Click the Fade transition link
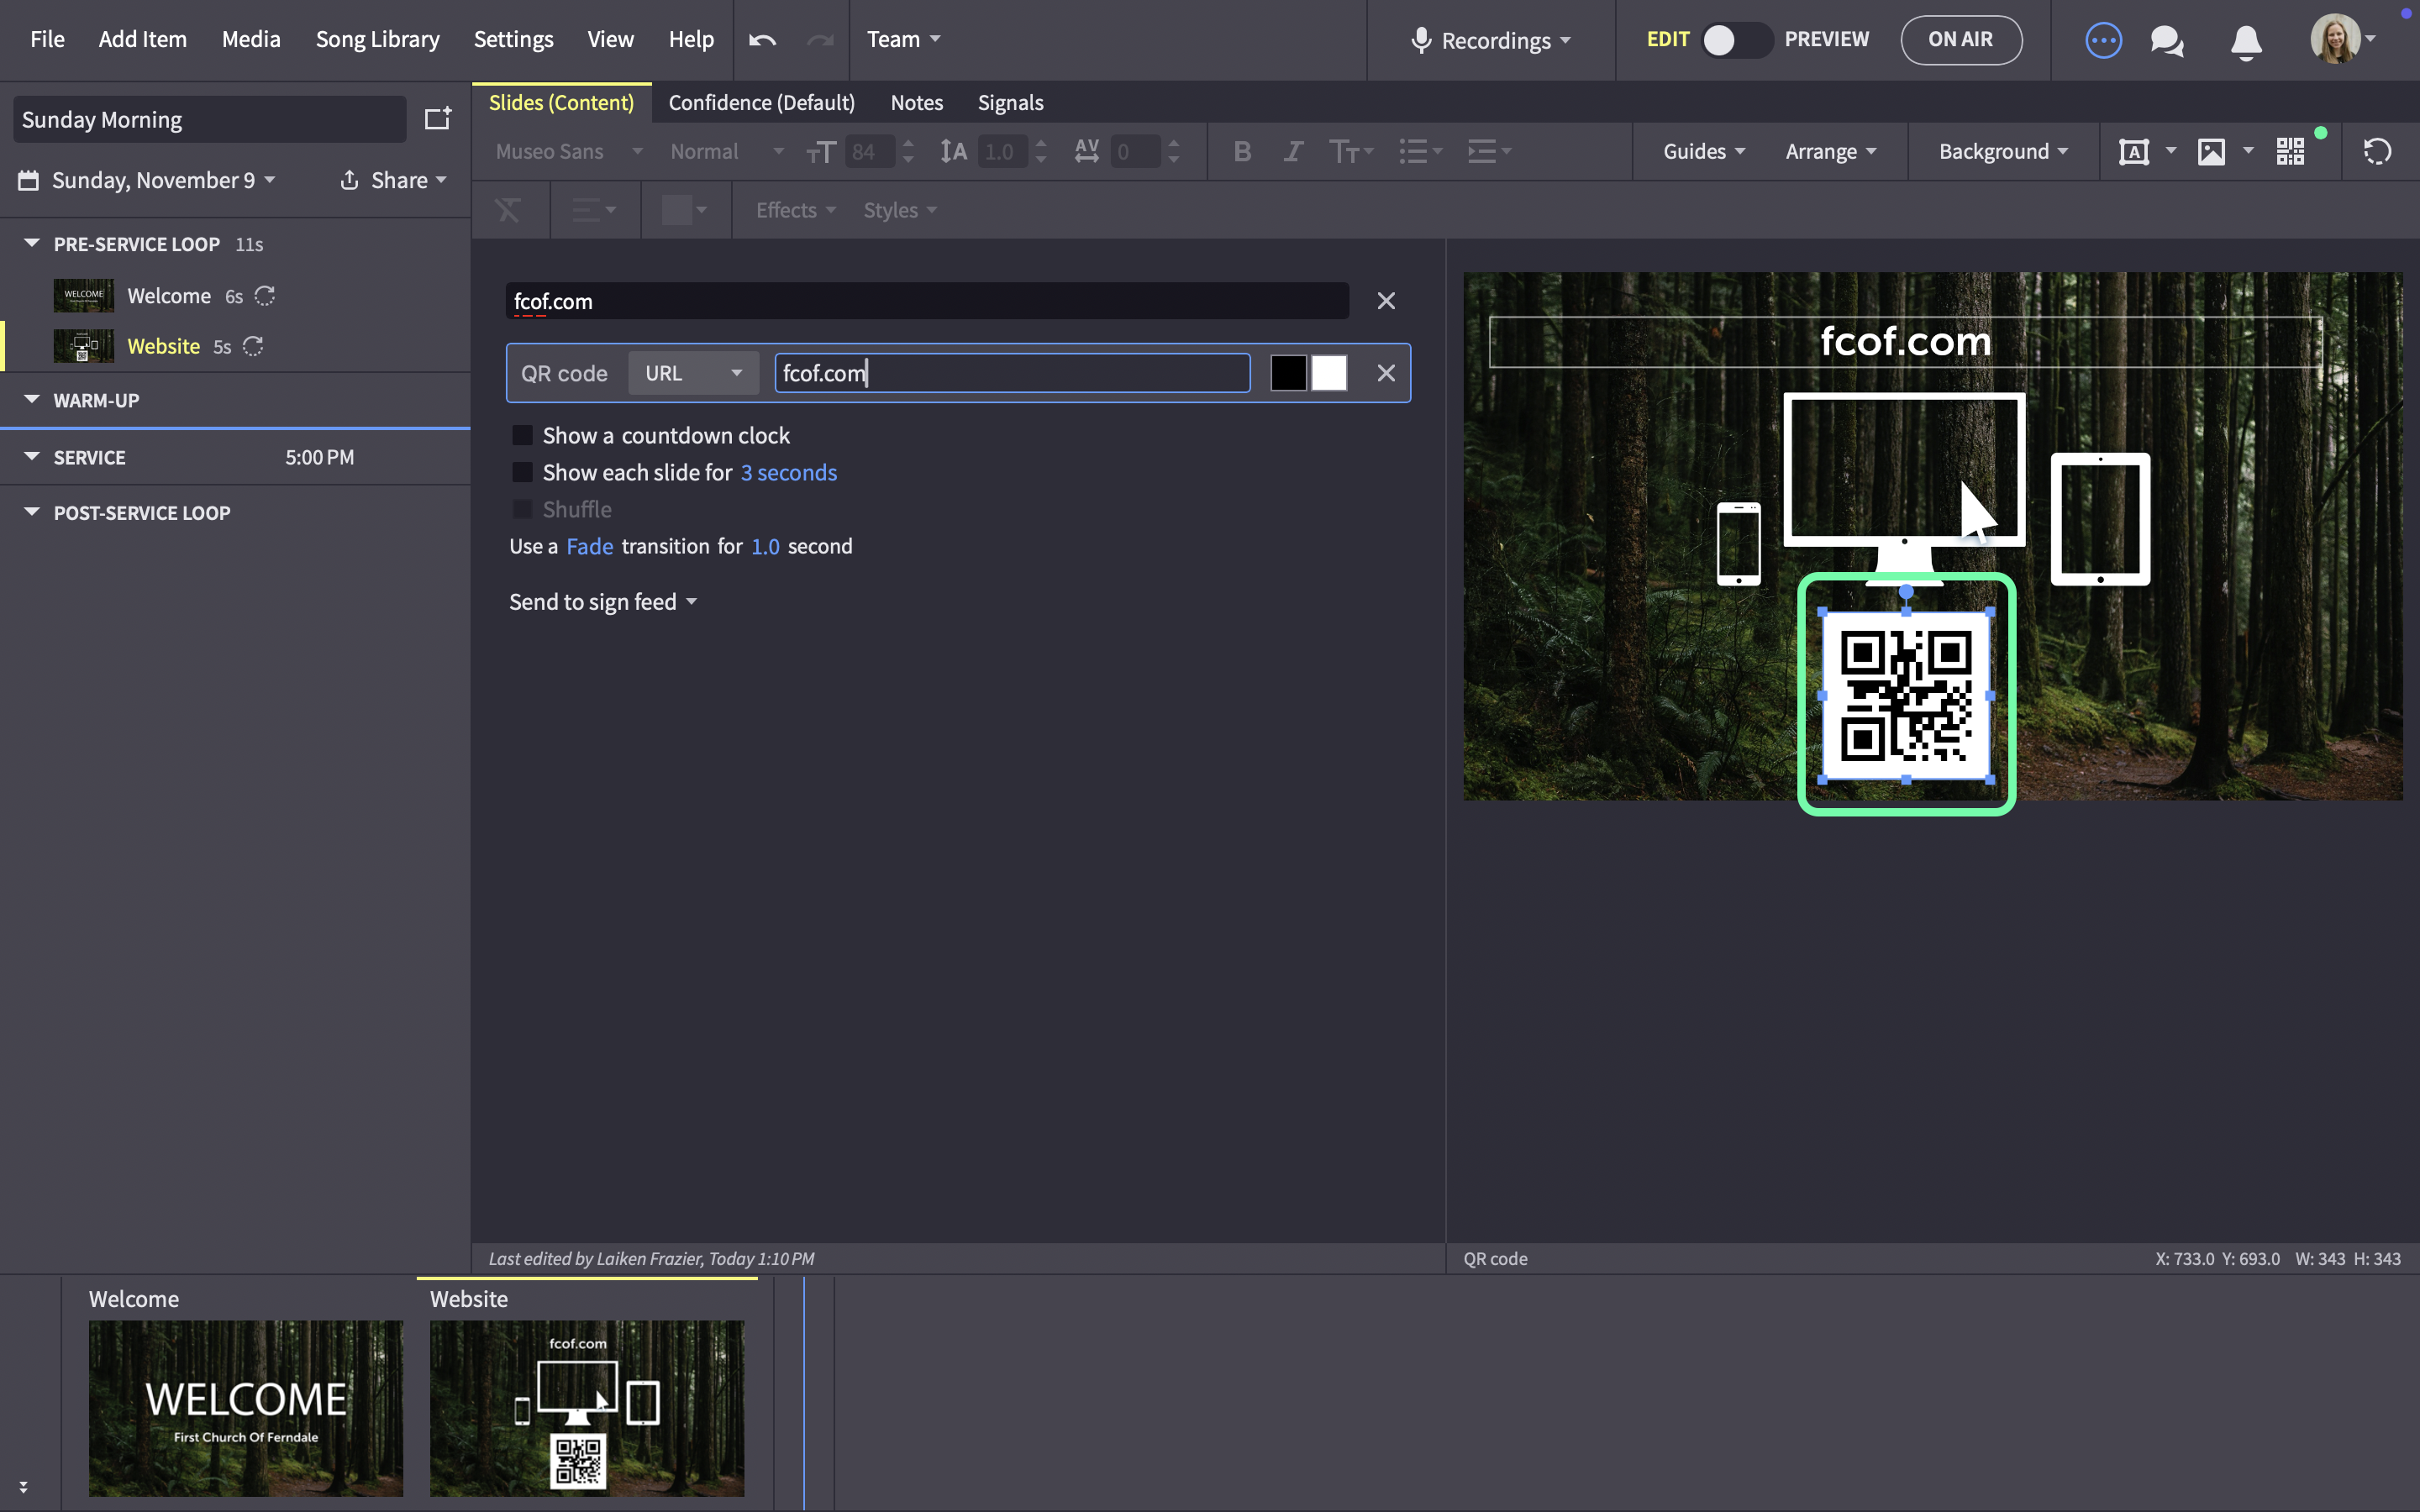Viewport: 2420px width, 1512px height. [x=589, y=546]
